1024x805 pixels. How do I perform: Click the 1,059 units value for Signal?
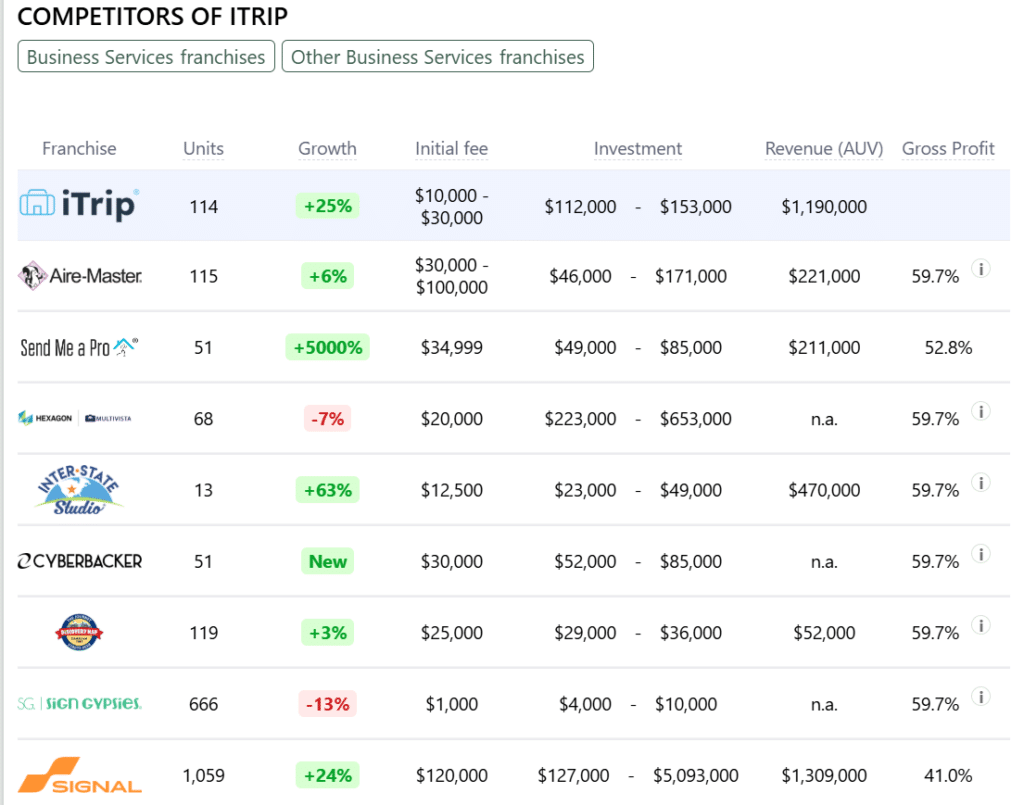point(203,776)
